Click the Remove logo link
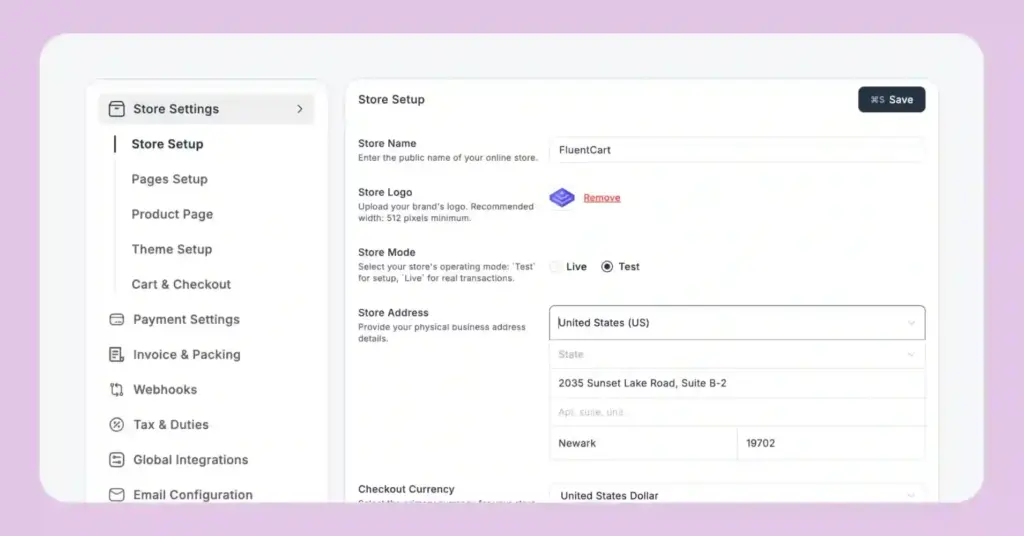 pyautogui.click(x=602, y=198)
